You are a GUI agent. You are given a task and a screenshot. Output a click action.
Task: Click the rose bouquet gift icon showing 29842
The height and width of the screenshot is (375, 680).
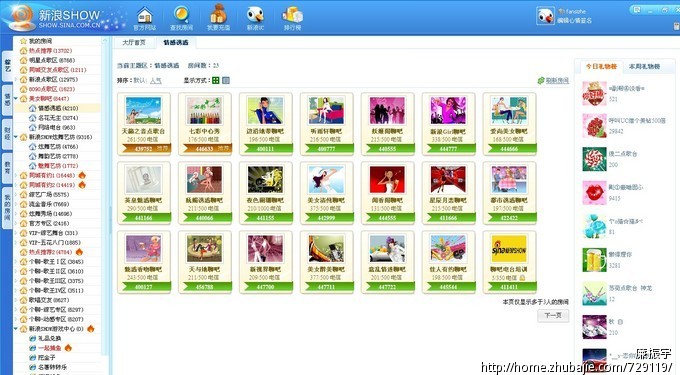coord(594,126)
